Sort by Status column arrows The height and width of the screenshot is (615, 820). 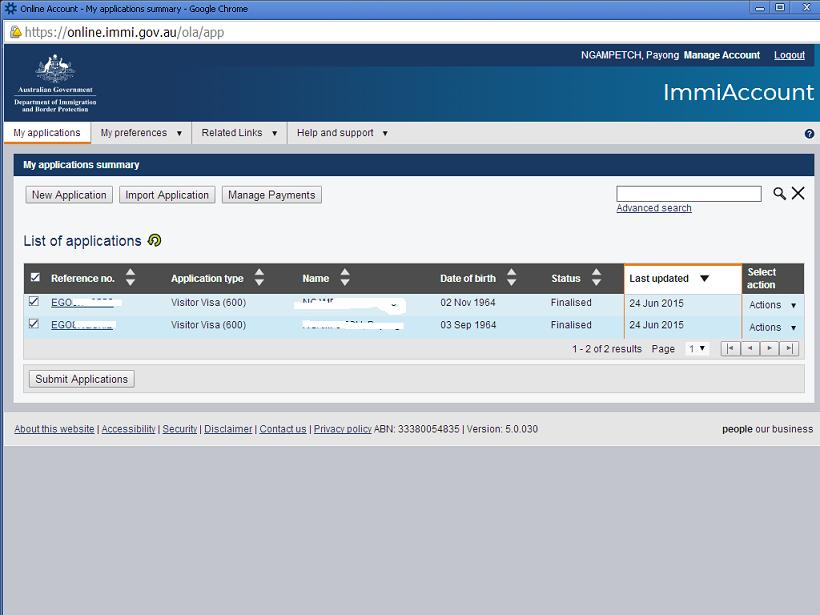[x=596, y=278]
